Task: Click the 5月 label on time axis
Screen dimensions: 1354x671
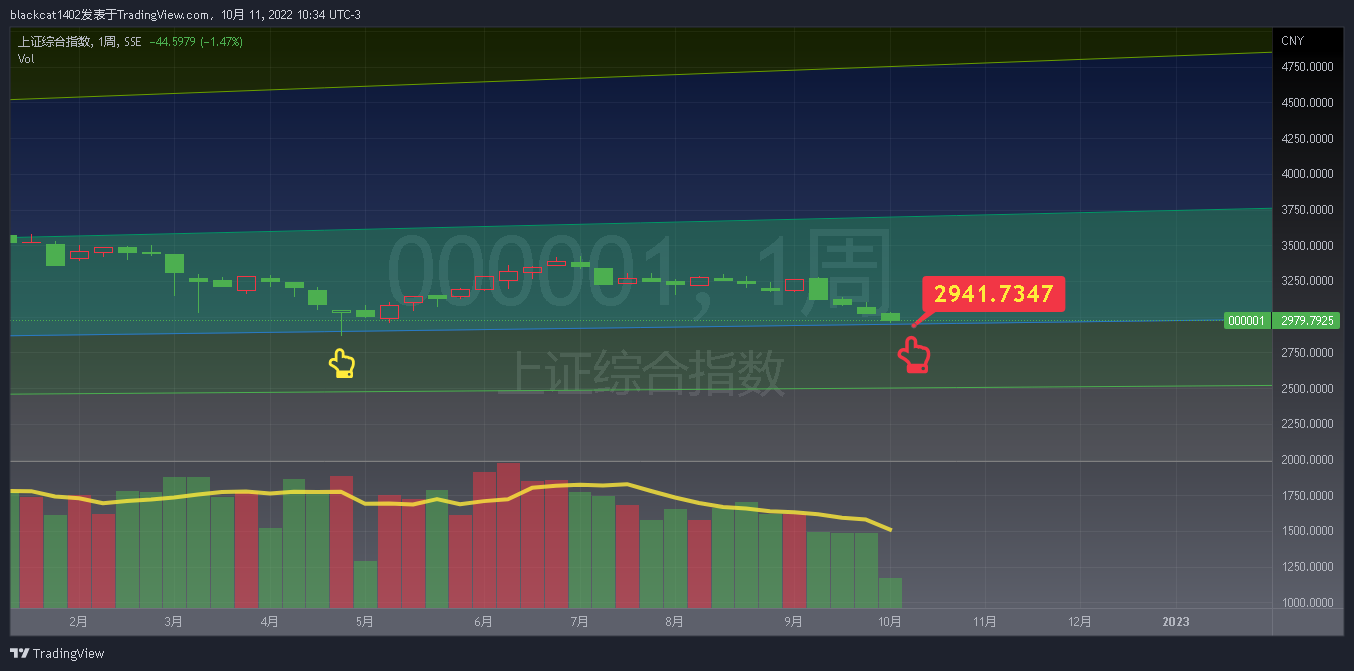Action: [x=365, y=622]
